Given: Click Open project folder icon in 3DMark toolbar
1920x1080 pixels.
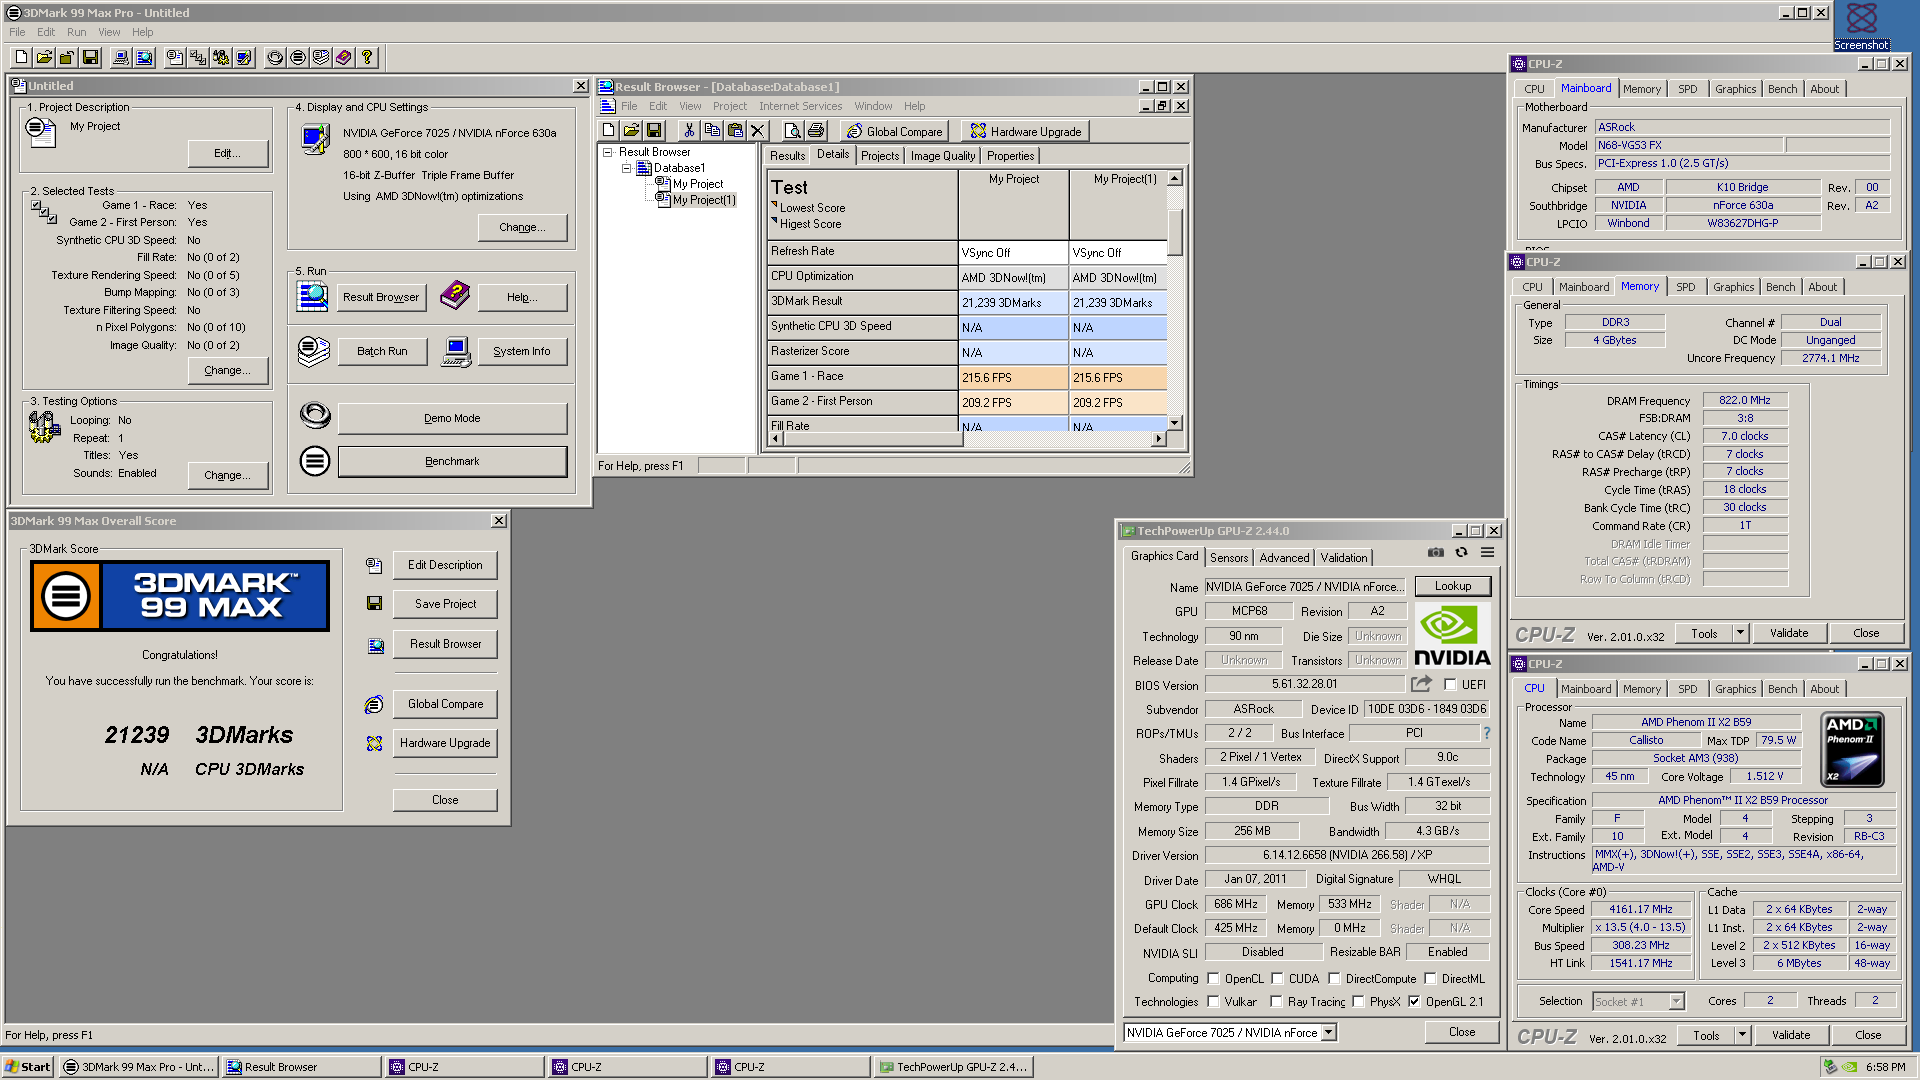Looking at the screenshot, I should pyautogui.click(x=44, y=58).
